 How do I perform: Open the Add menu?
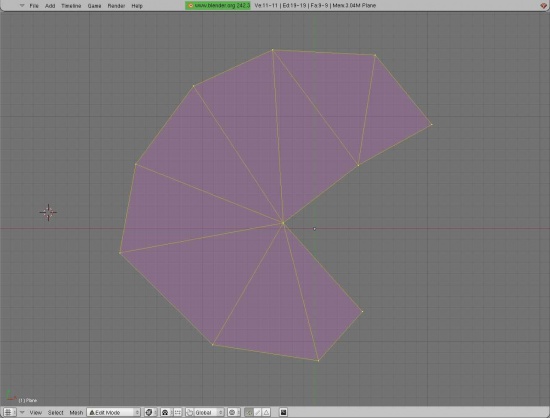coord(50,6)
